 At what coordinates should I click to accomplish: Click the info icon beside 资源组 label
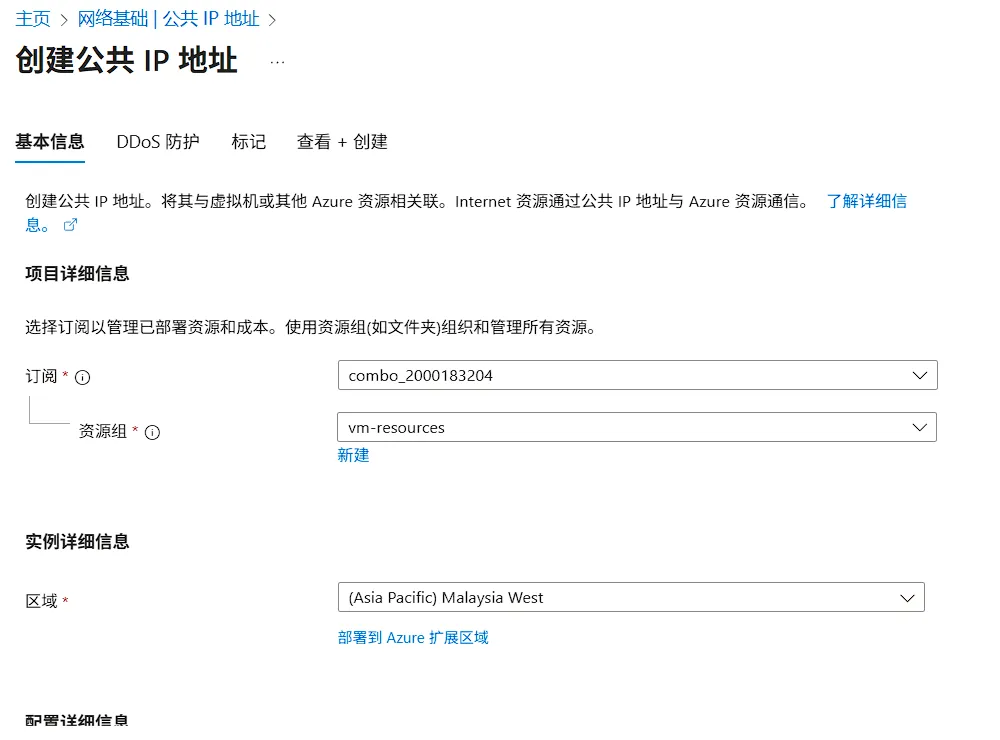tap(151, 432)
